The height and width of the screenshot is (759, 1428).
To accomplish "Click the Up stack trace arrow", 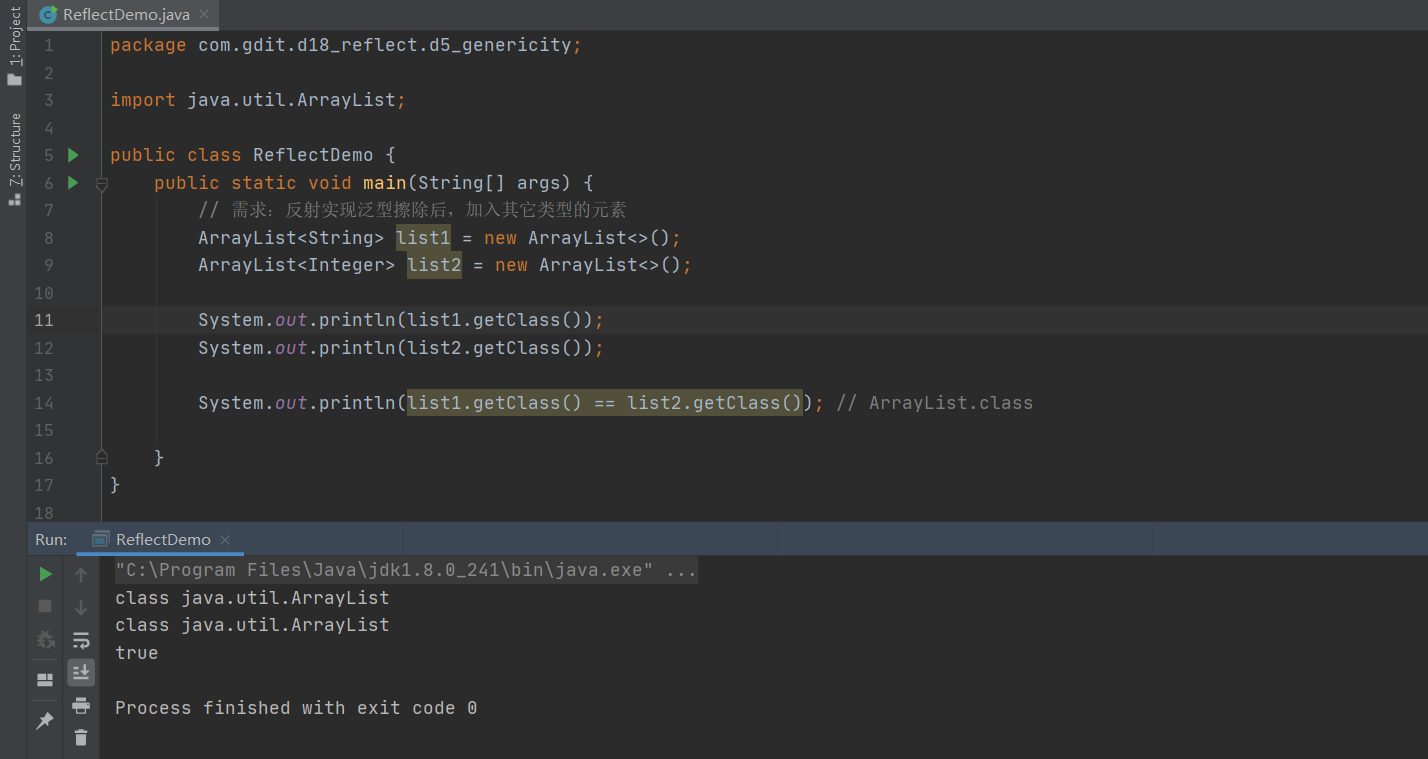I will pyautogui.click(x=81, y=575).
